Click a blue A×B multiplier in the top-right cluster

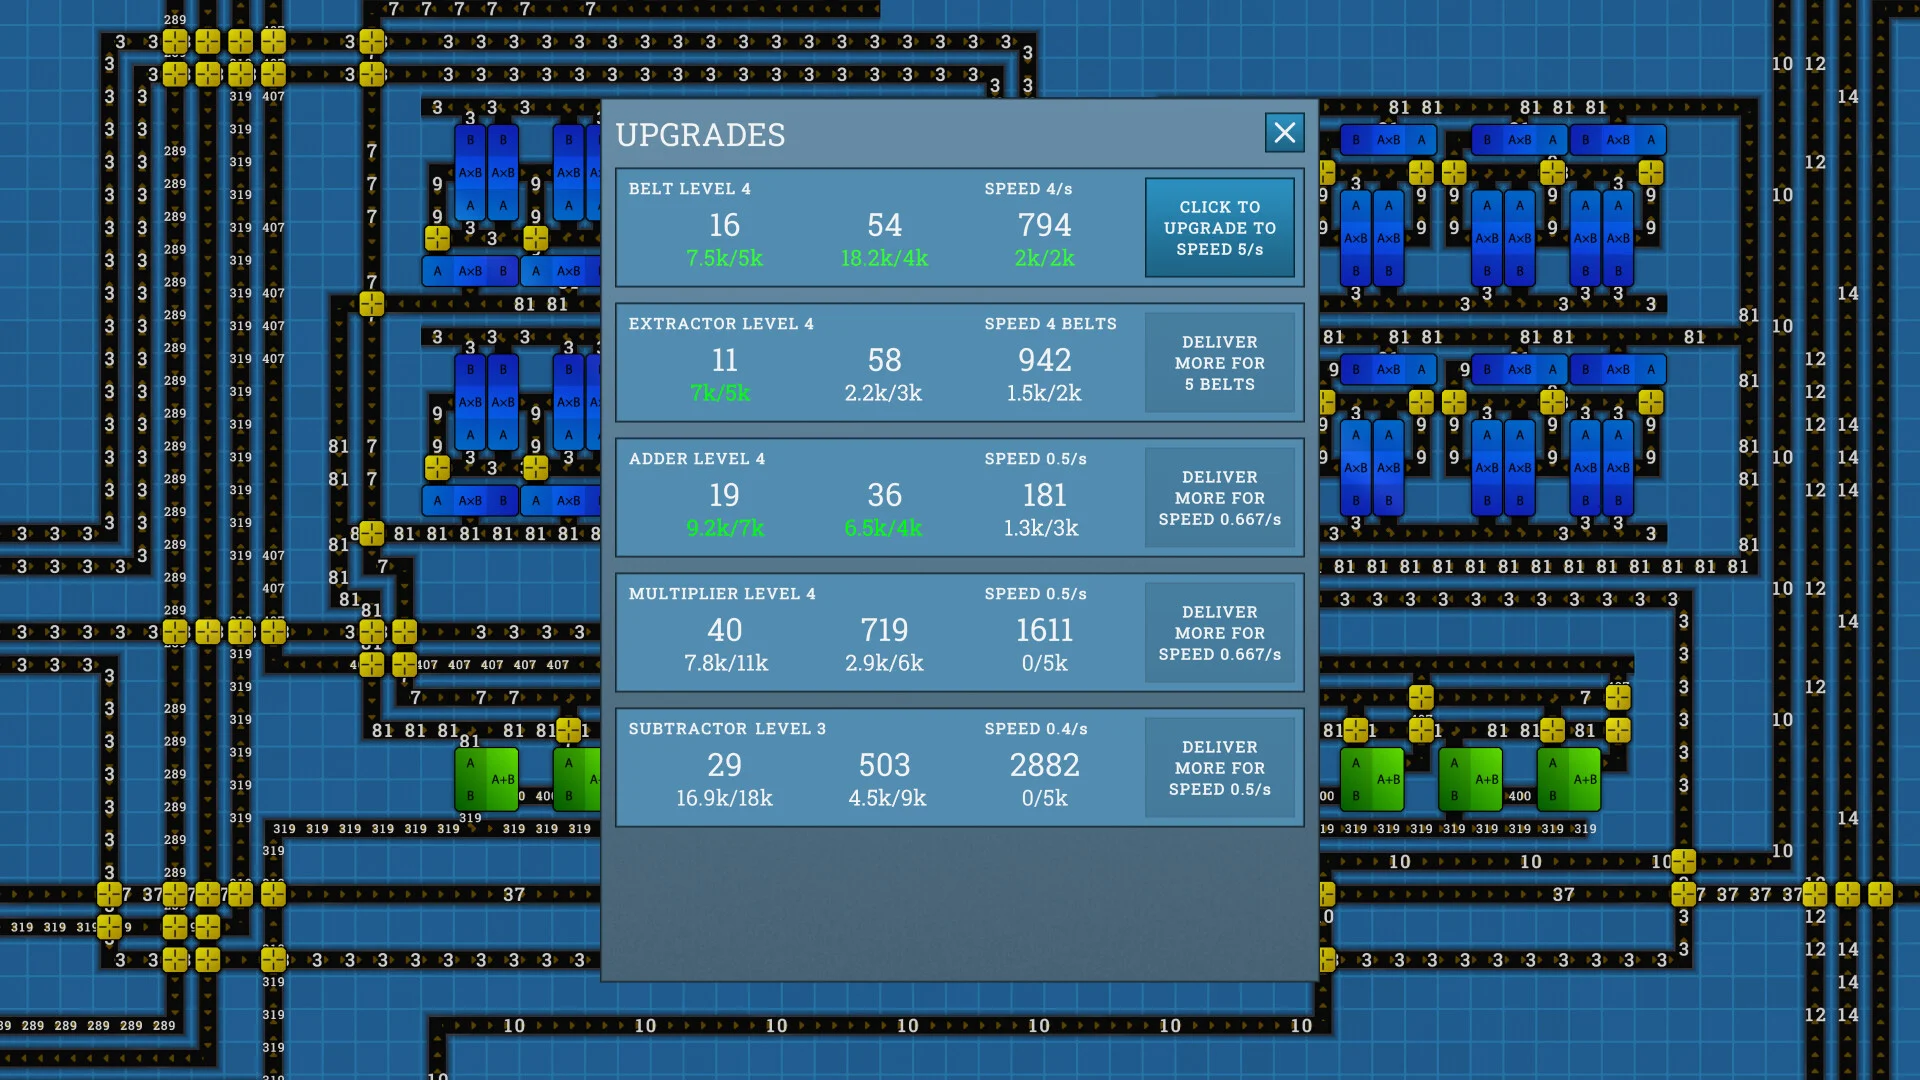[x=1389, y=140]
